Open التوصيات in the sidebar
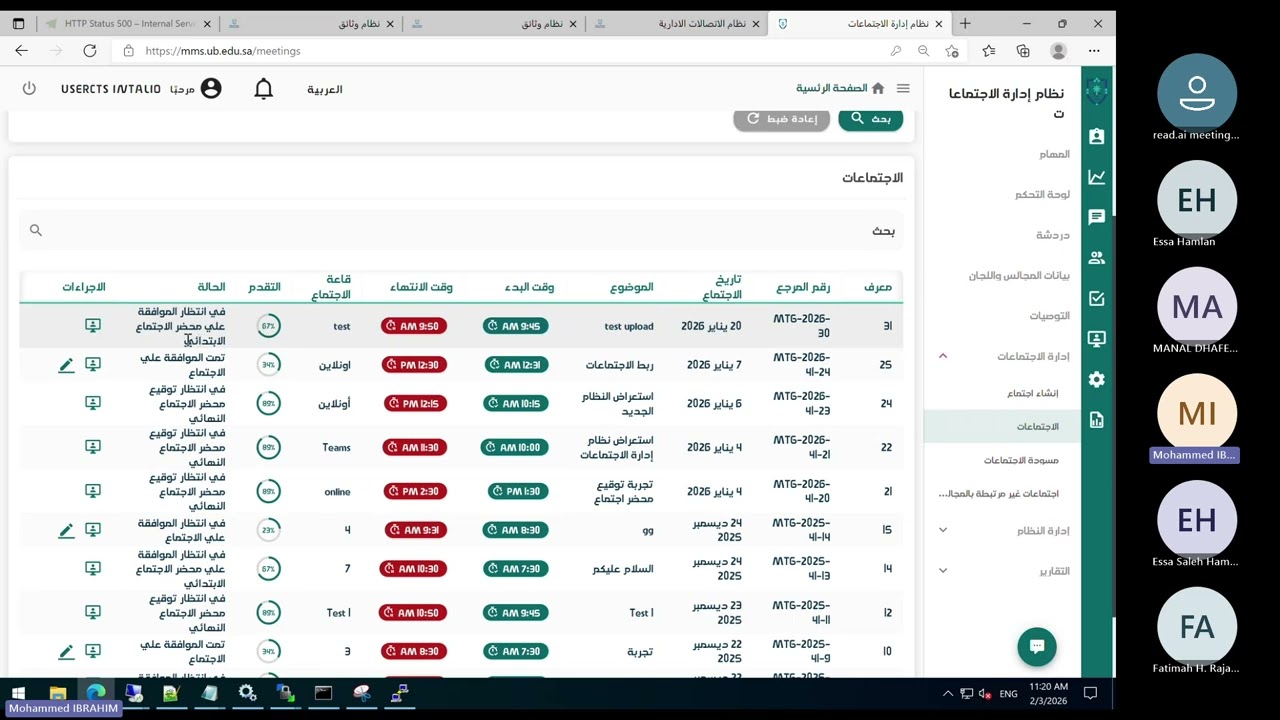Screen dimensions: 1280x720 pos(1049,316)
